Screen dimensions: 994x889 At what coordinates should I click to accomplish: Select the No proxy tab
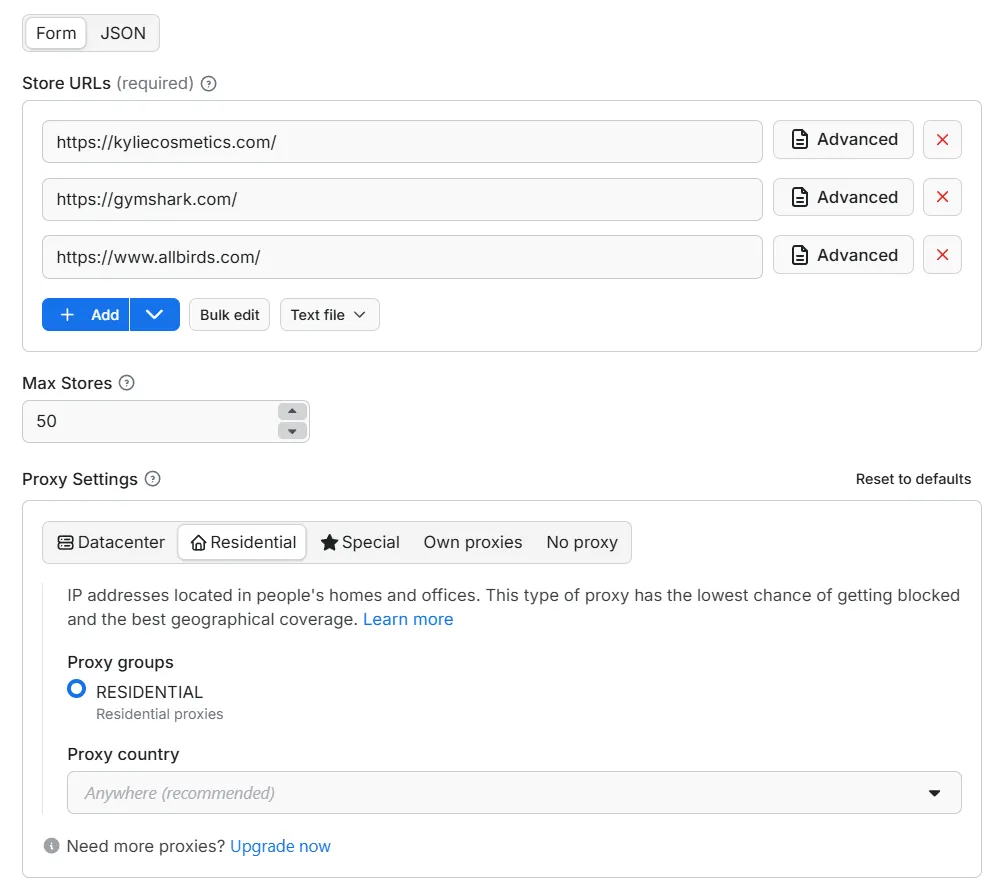pyautogui.click(x=581, y=542)
